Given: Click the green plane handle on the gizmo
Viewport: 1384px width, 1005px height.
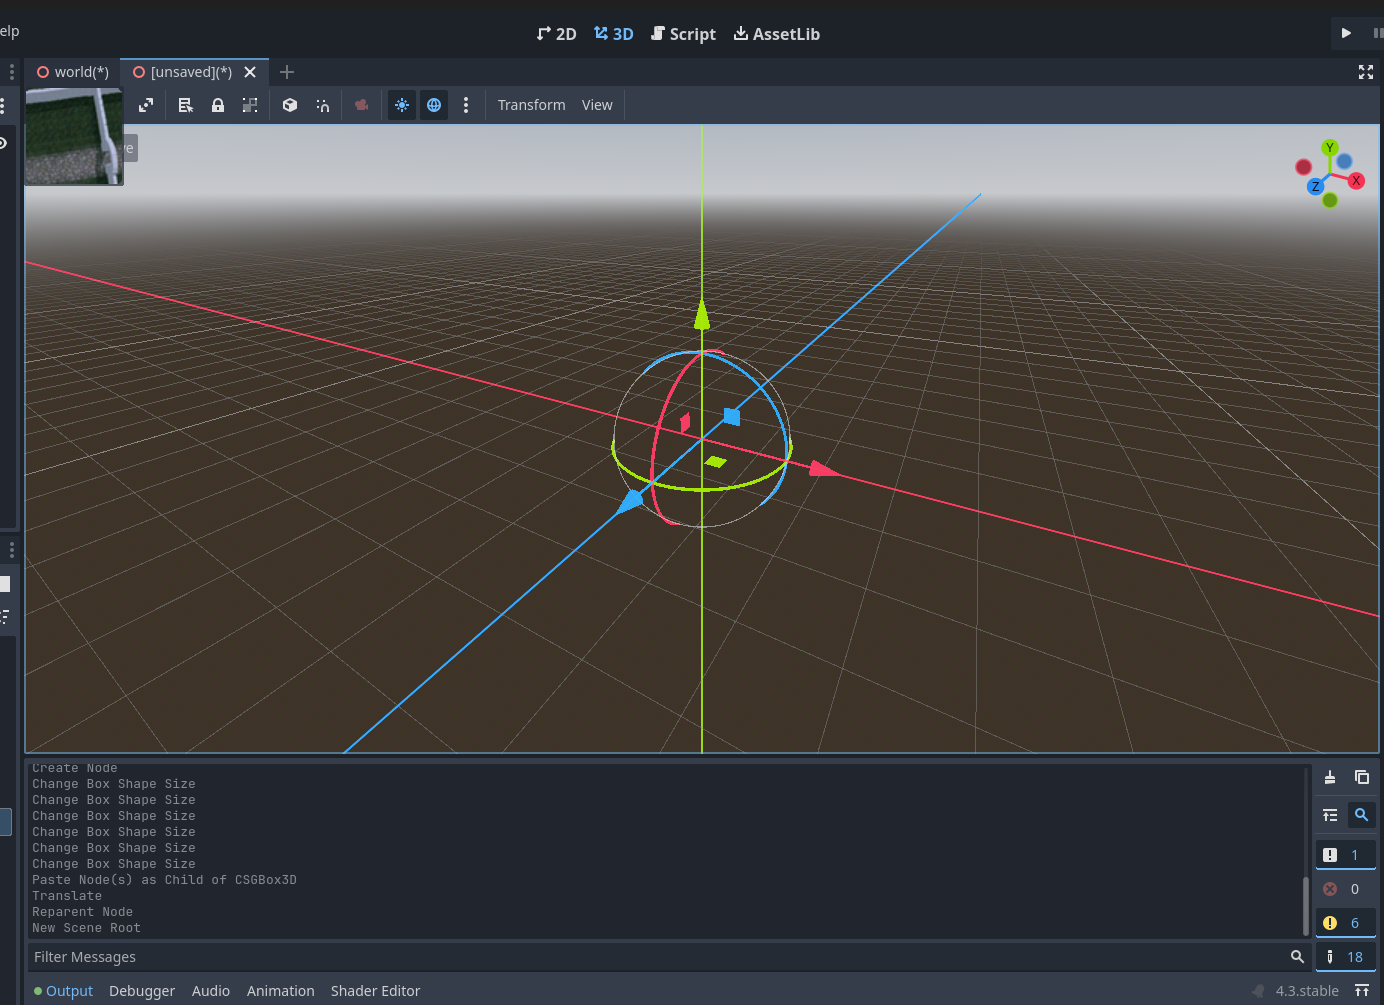Looking at the screenshot, I should [716, 461].
